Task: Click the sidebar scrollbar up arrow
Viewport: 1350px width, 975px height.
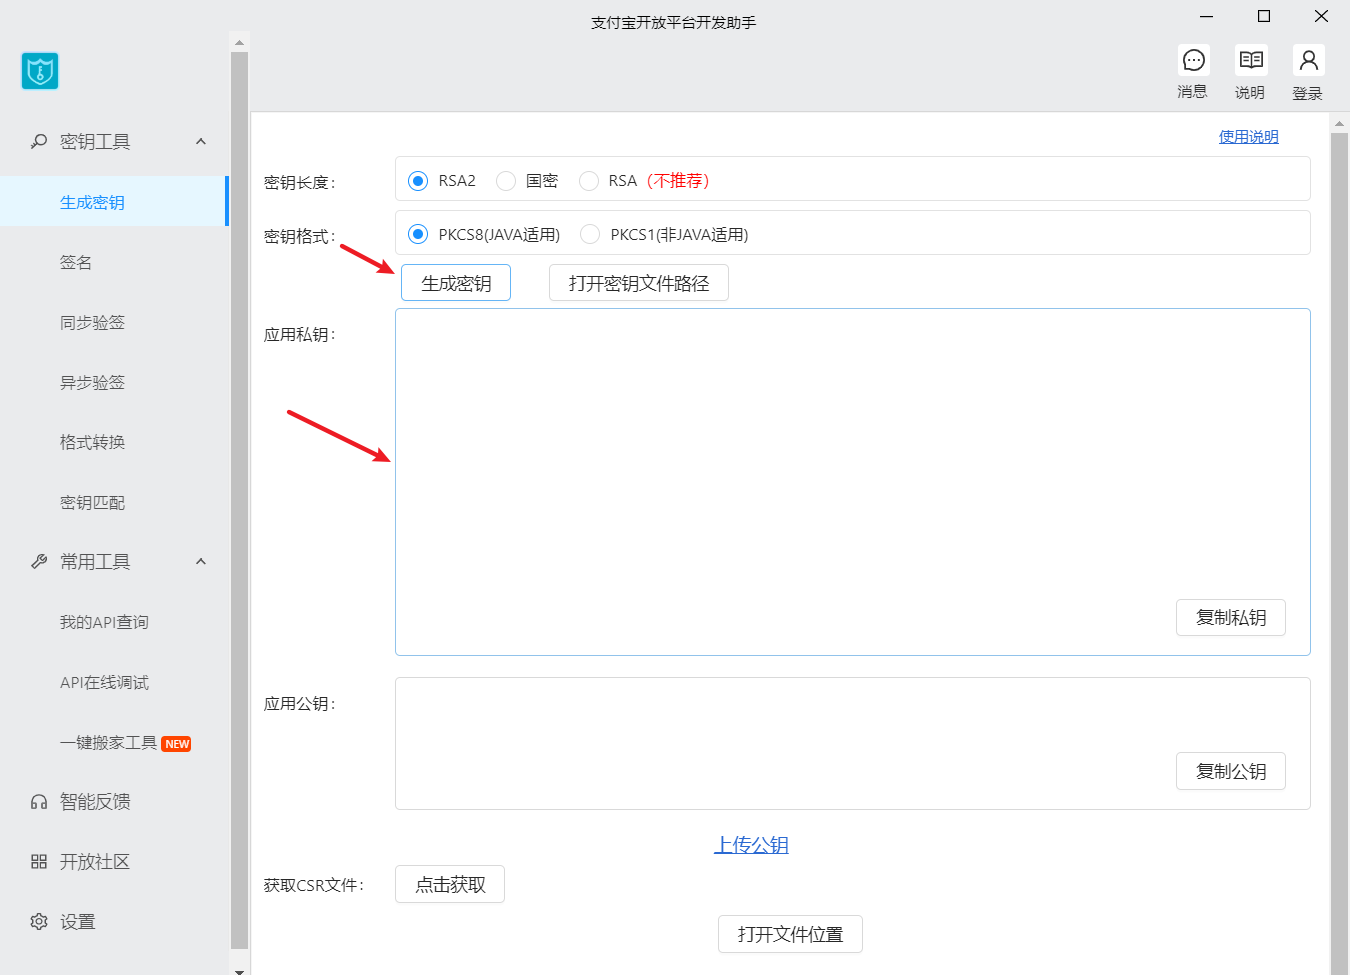Action: coord(239,42)
